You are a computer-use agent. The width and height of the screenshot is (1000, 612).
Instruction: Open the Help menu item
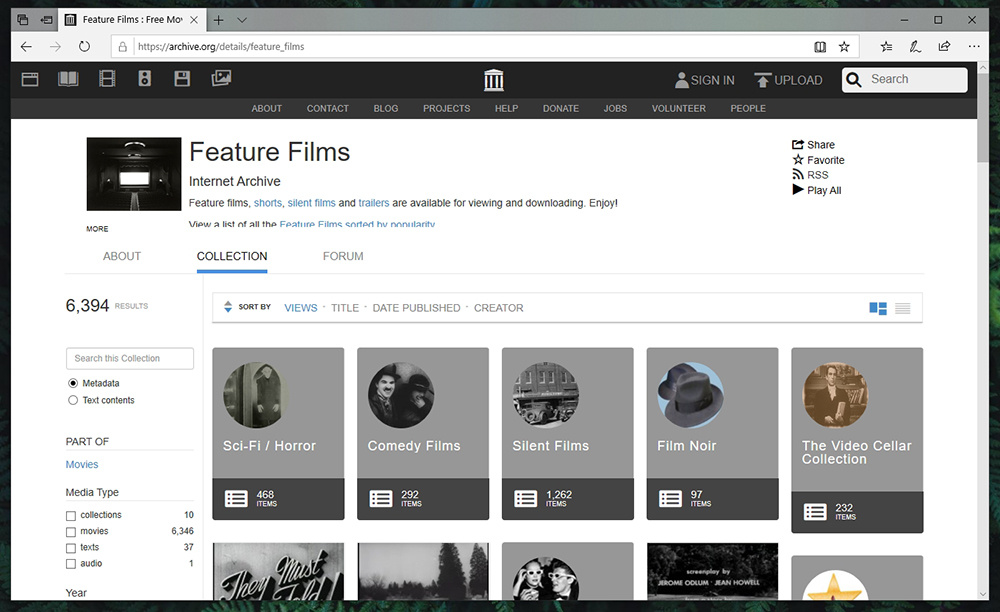[506, 108]
